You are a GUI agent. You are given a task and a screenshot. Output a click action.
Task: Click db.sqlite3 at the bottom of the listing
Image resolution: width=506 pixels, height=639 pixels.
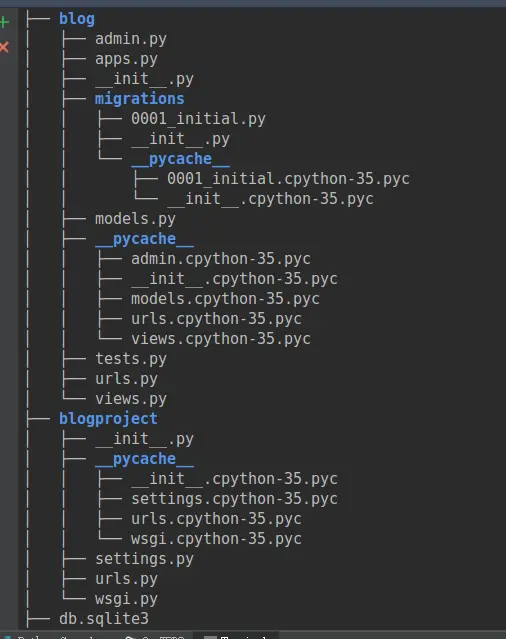(x=104, y=619)
